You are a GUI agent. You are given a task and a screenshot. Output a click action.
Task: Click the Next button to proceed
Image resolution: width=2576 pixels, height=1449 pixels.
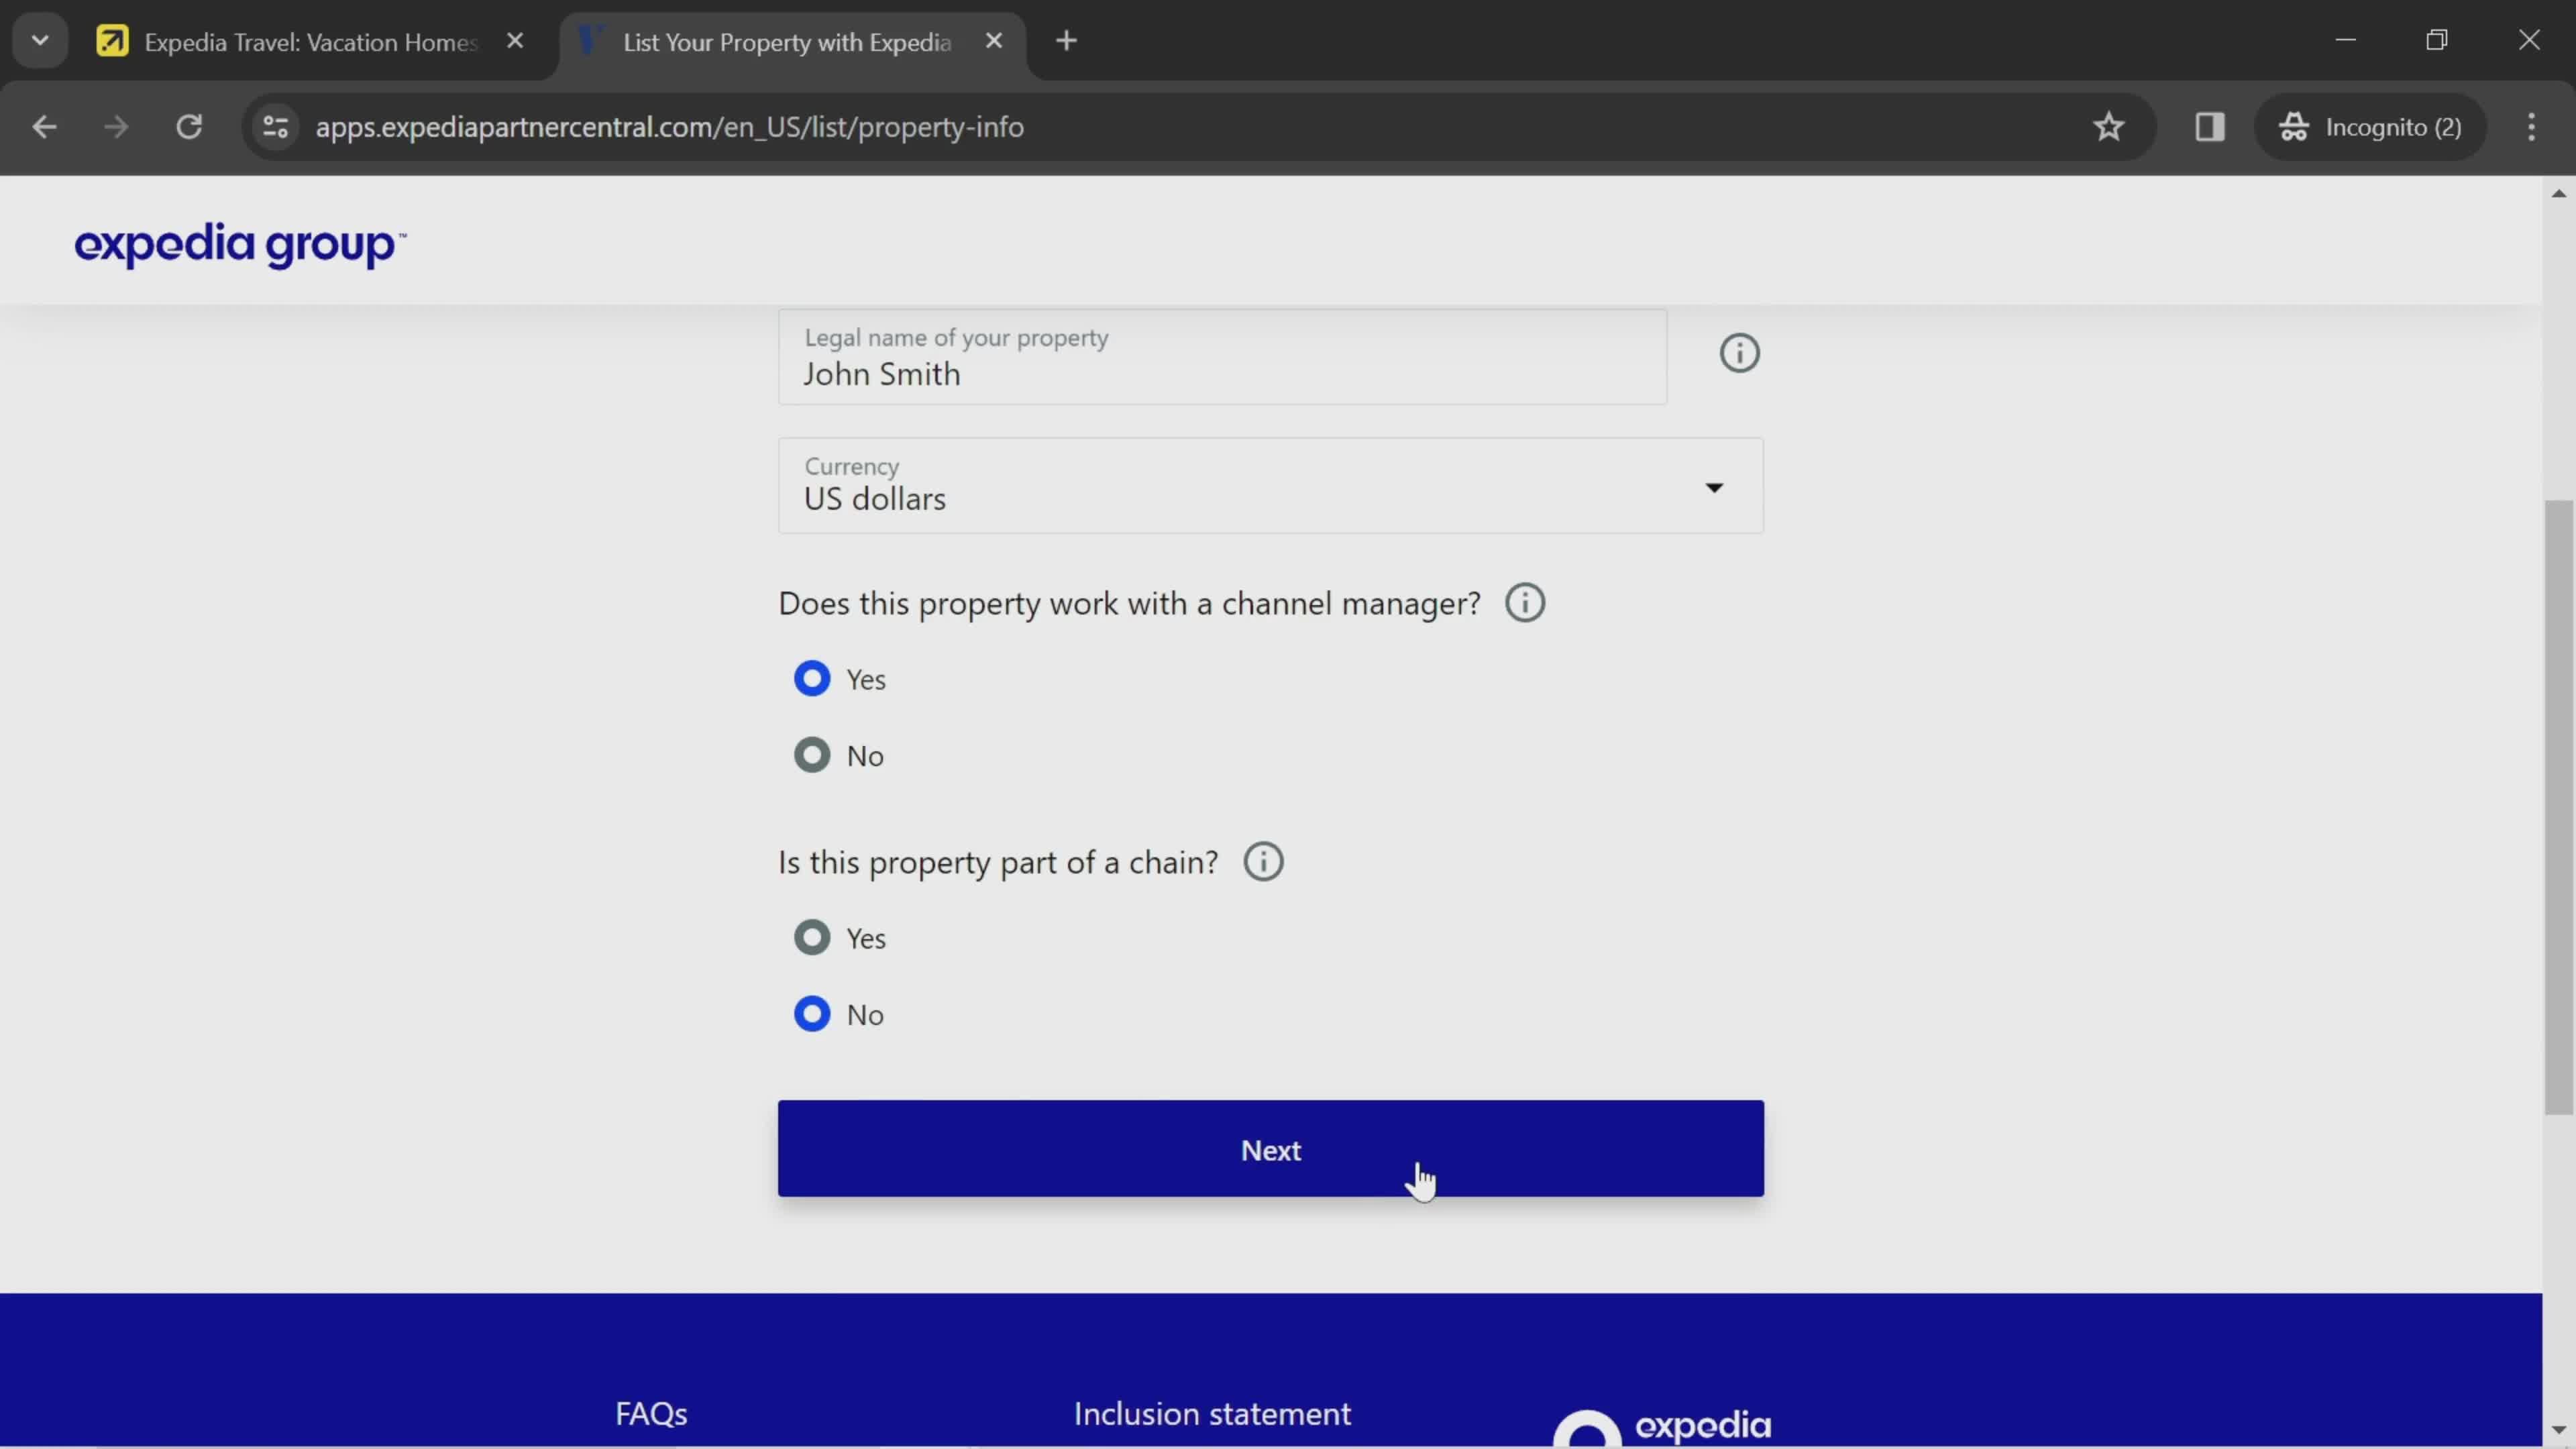(1271, 1148)
